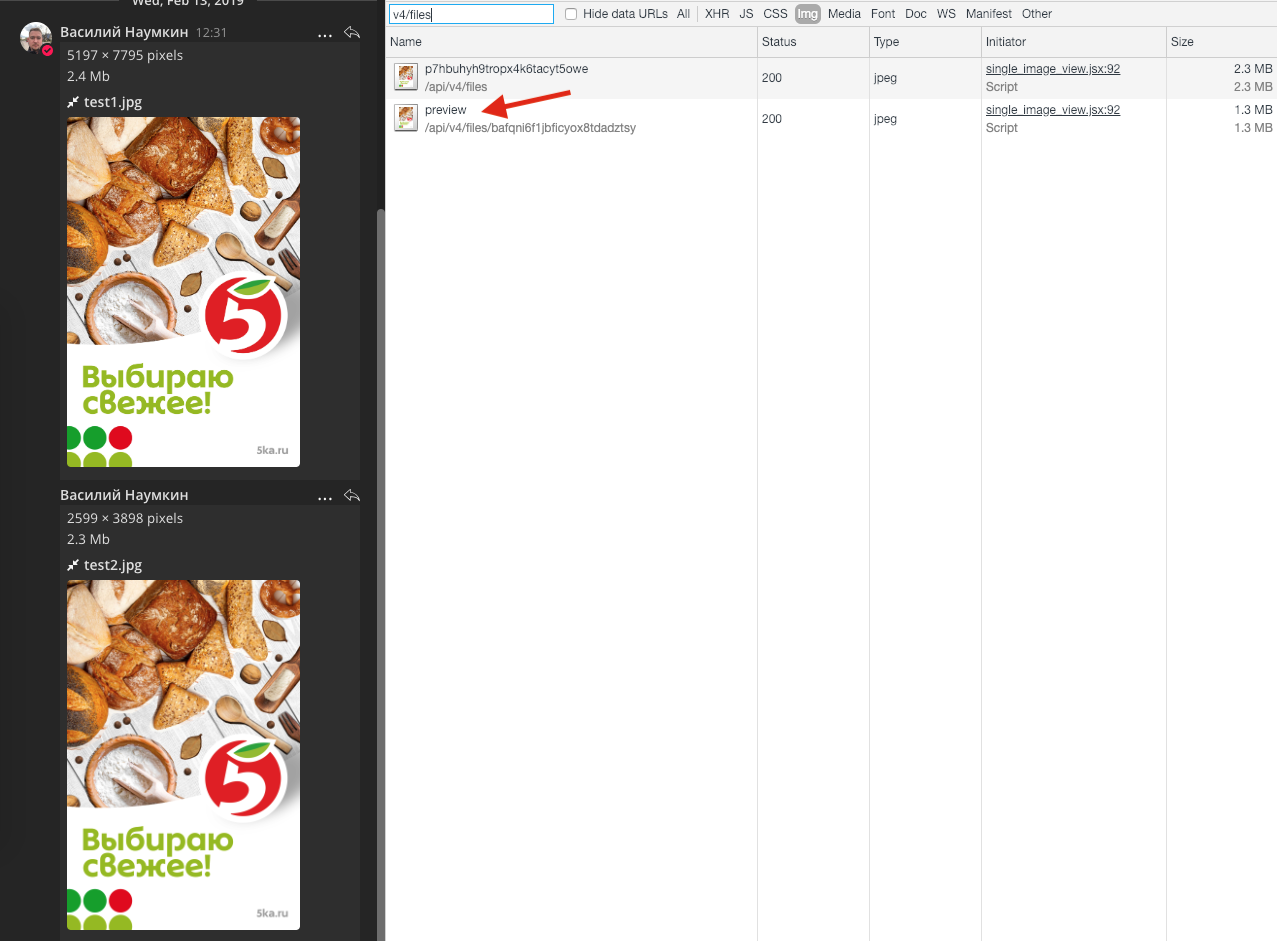This screenshot has width=1277, height=941.
Task: Select the preview request row
Action: point(831,119)
